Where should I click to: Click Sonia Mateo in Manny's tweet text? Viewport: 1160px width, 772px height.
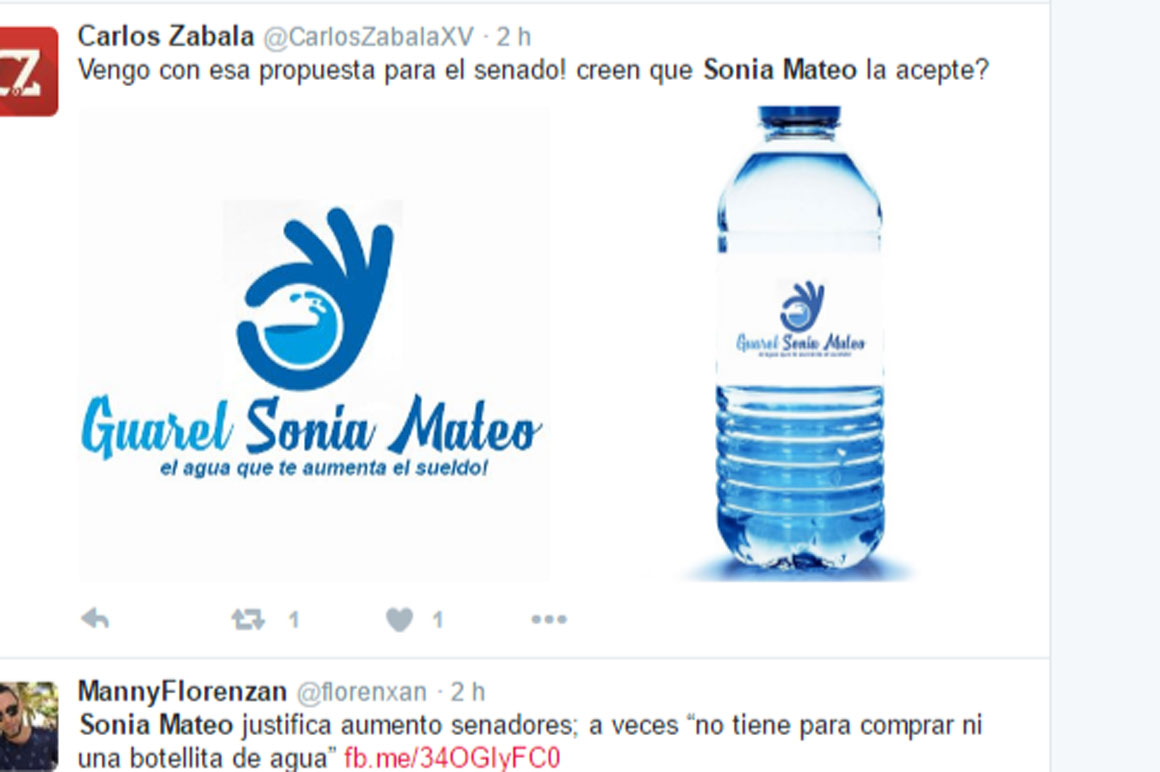click(x=156, y=725)
